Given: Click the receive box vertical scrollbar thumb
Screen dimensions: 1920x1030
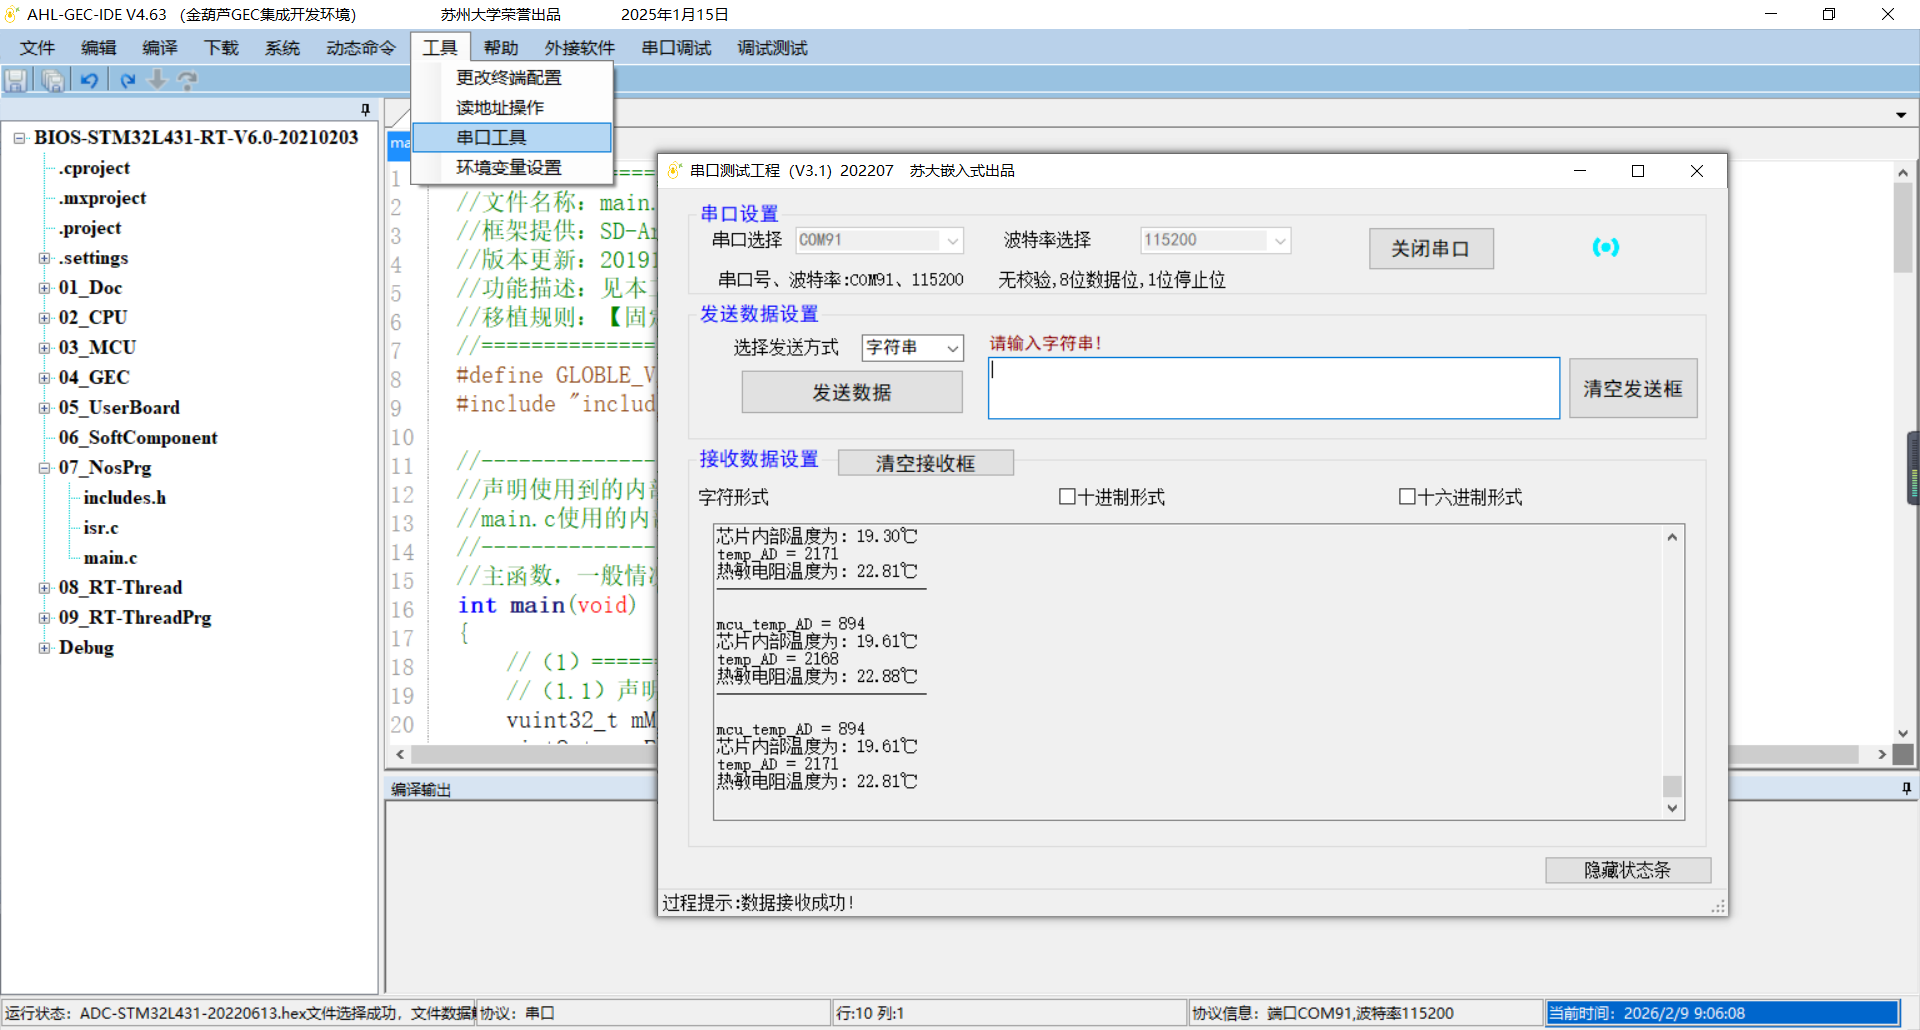Looking at the screenshot, I should (1672, 785).
